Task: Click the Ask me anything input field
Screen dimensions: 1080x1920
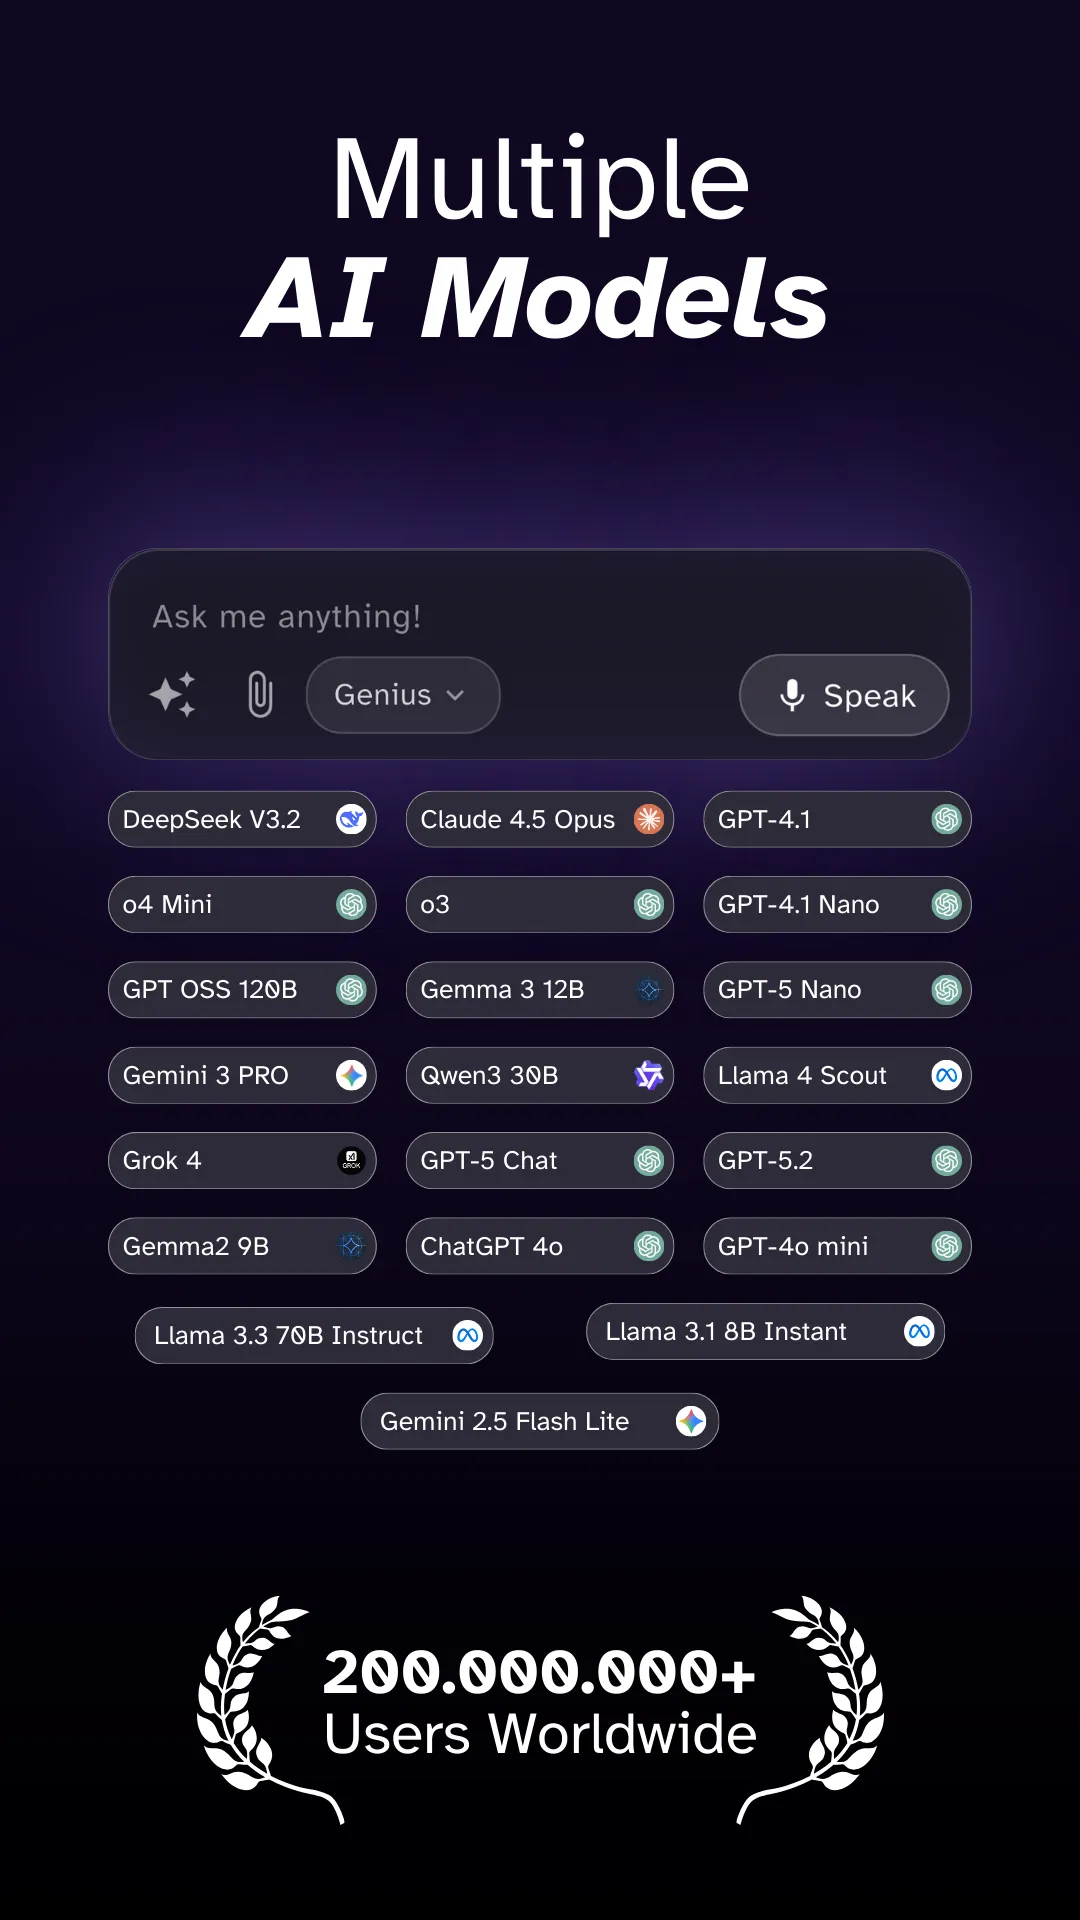Action: tap(540, 617)
